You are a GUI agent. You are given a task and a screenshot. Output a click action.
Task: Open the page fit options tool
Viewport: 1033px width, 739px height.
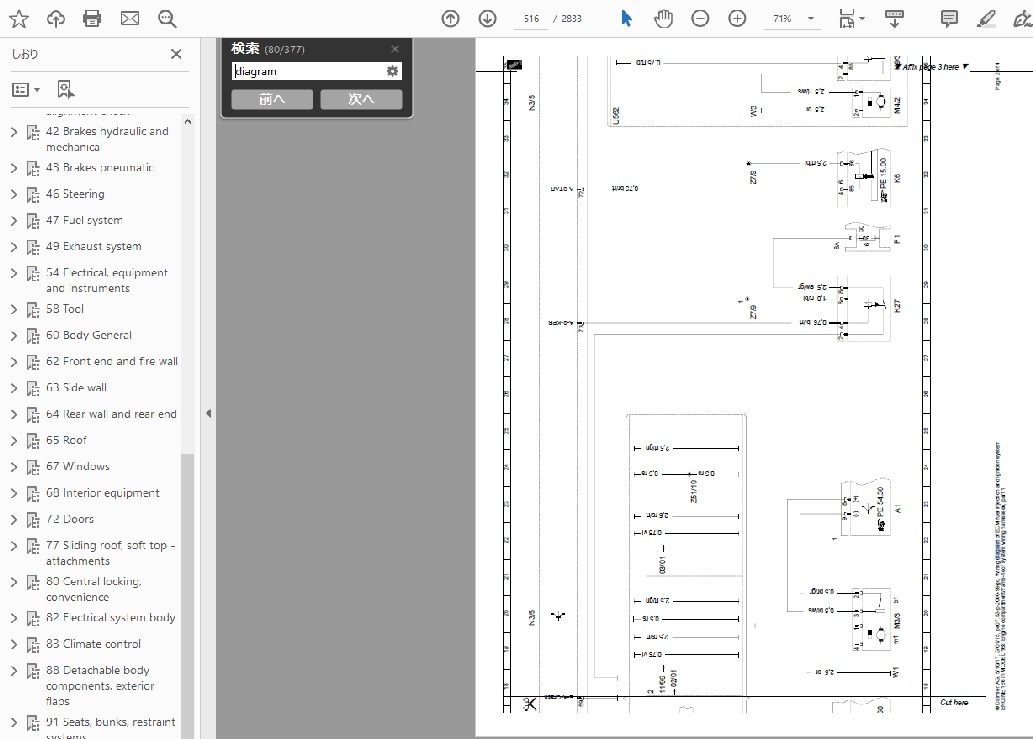[x=852, y=18]
